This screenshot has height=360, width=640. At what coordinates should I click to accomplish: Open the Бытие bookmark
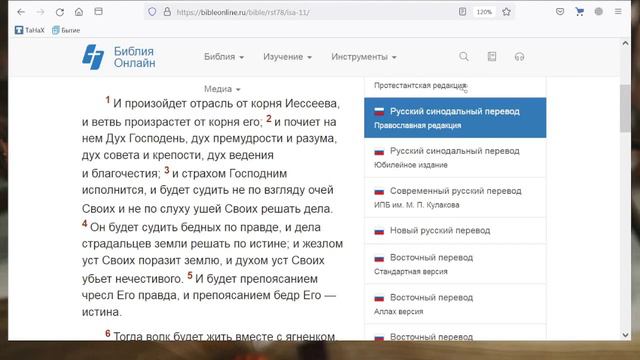[x=66, y=30]
